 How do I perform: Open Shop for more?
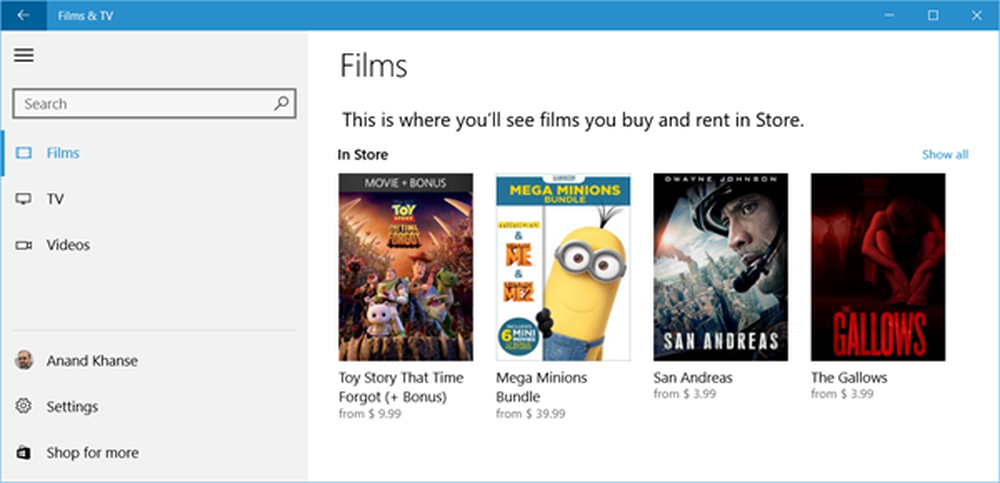154,452
